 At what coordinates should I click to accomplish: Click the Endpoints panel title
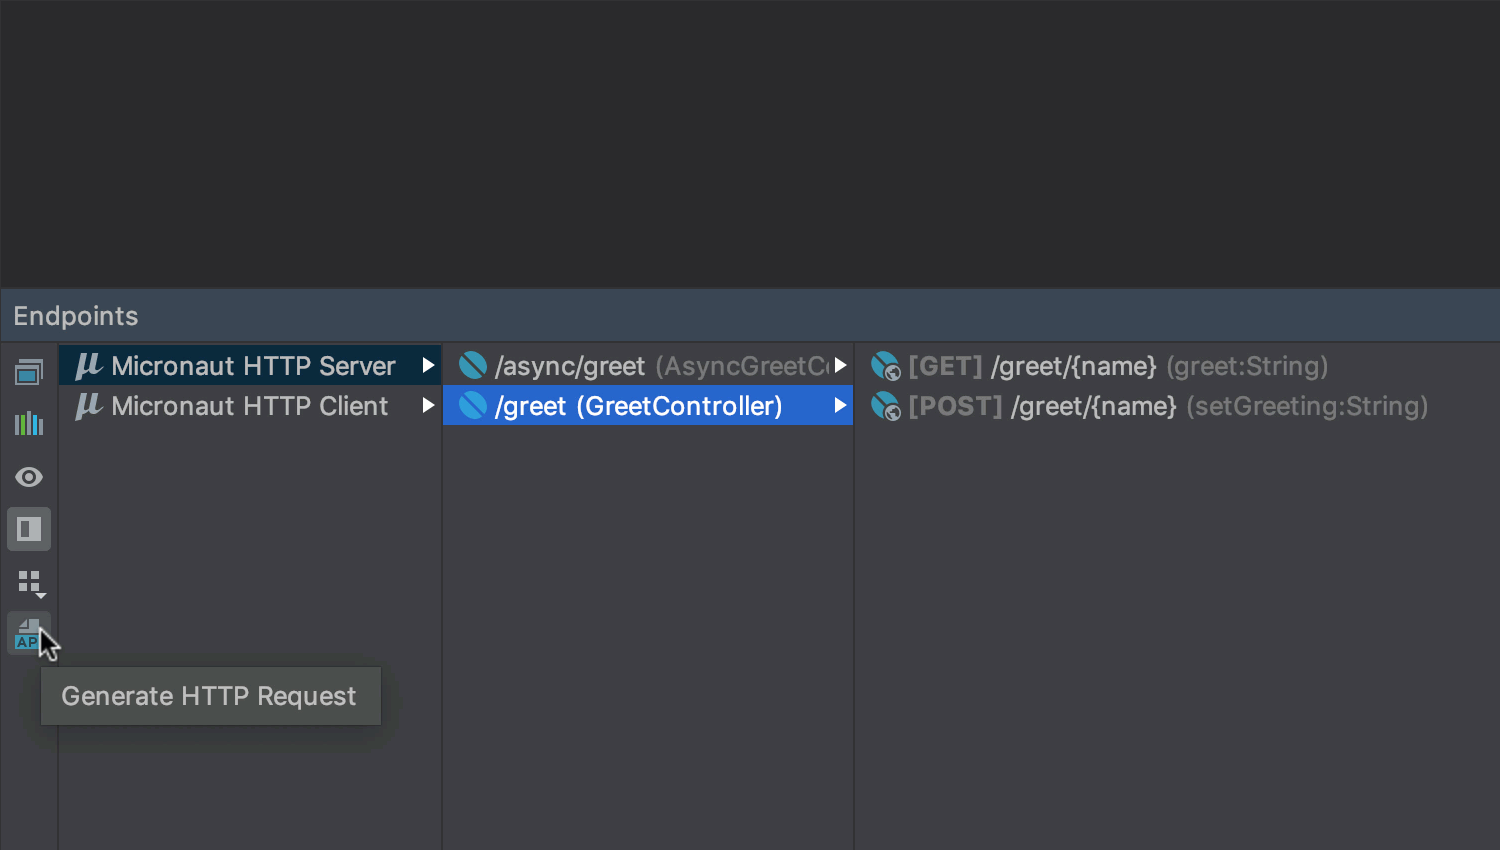[x=76, y=316]
